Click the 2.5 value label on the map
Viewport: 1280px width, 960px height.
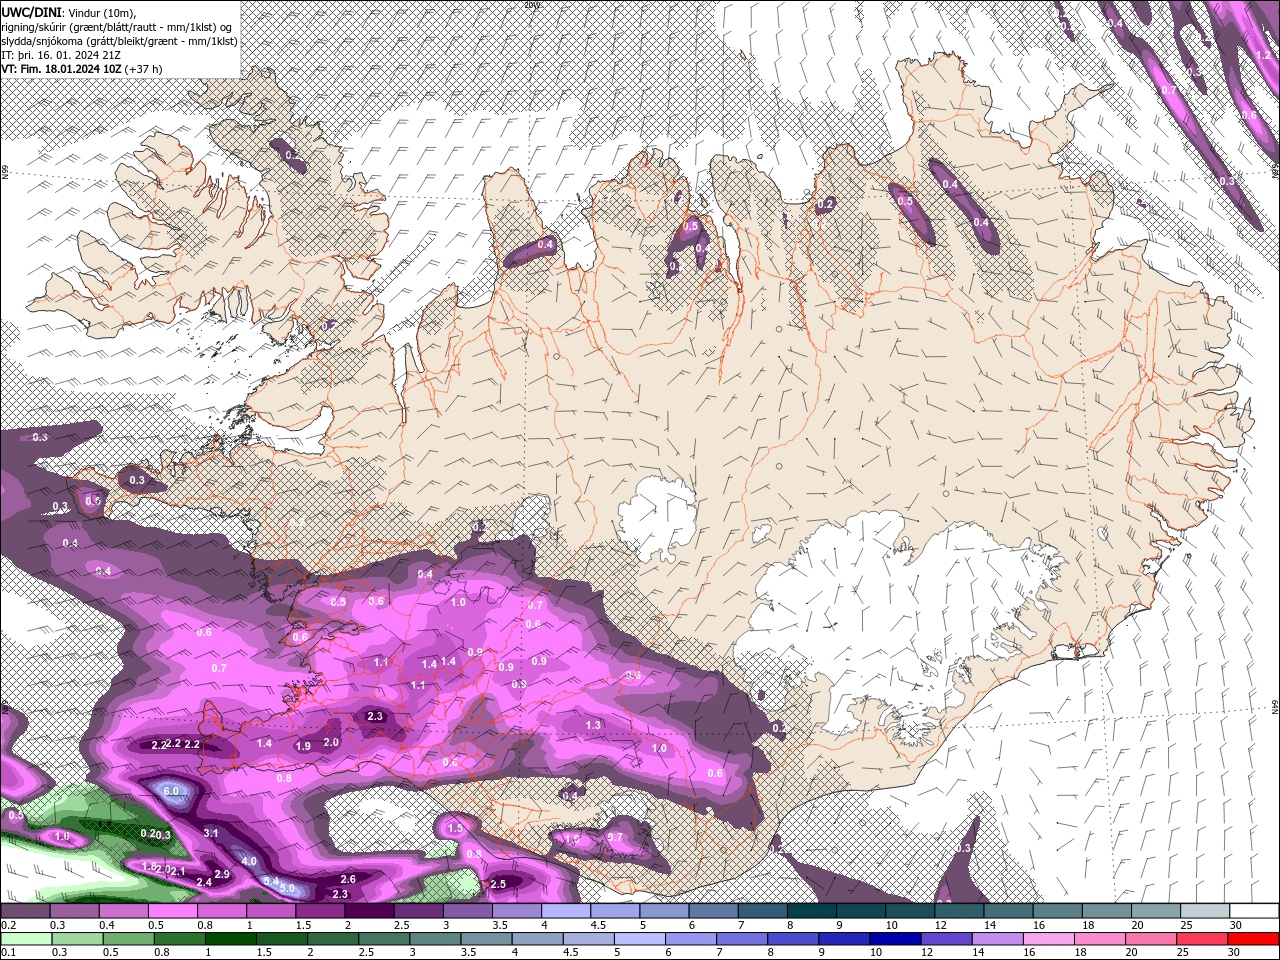click(x=498, y=884)
